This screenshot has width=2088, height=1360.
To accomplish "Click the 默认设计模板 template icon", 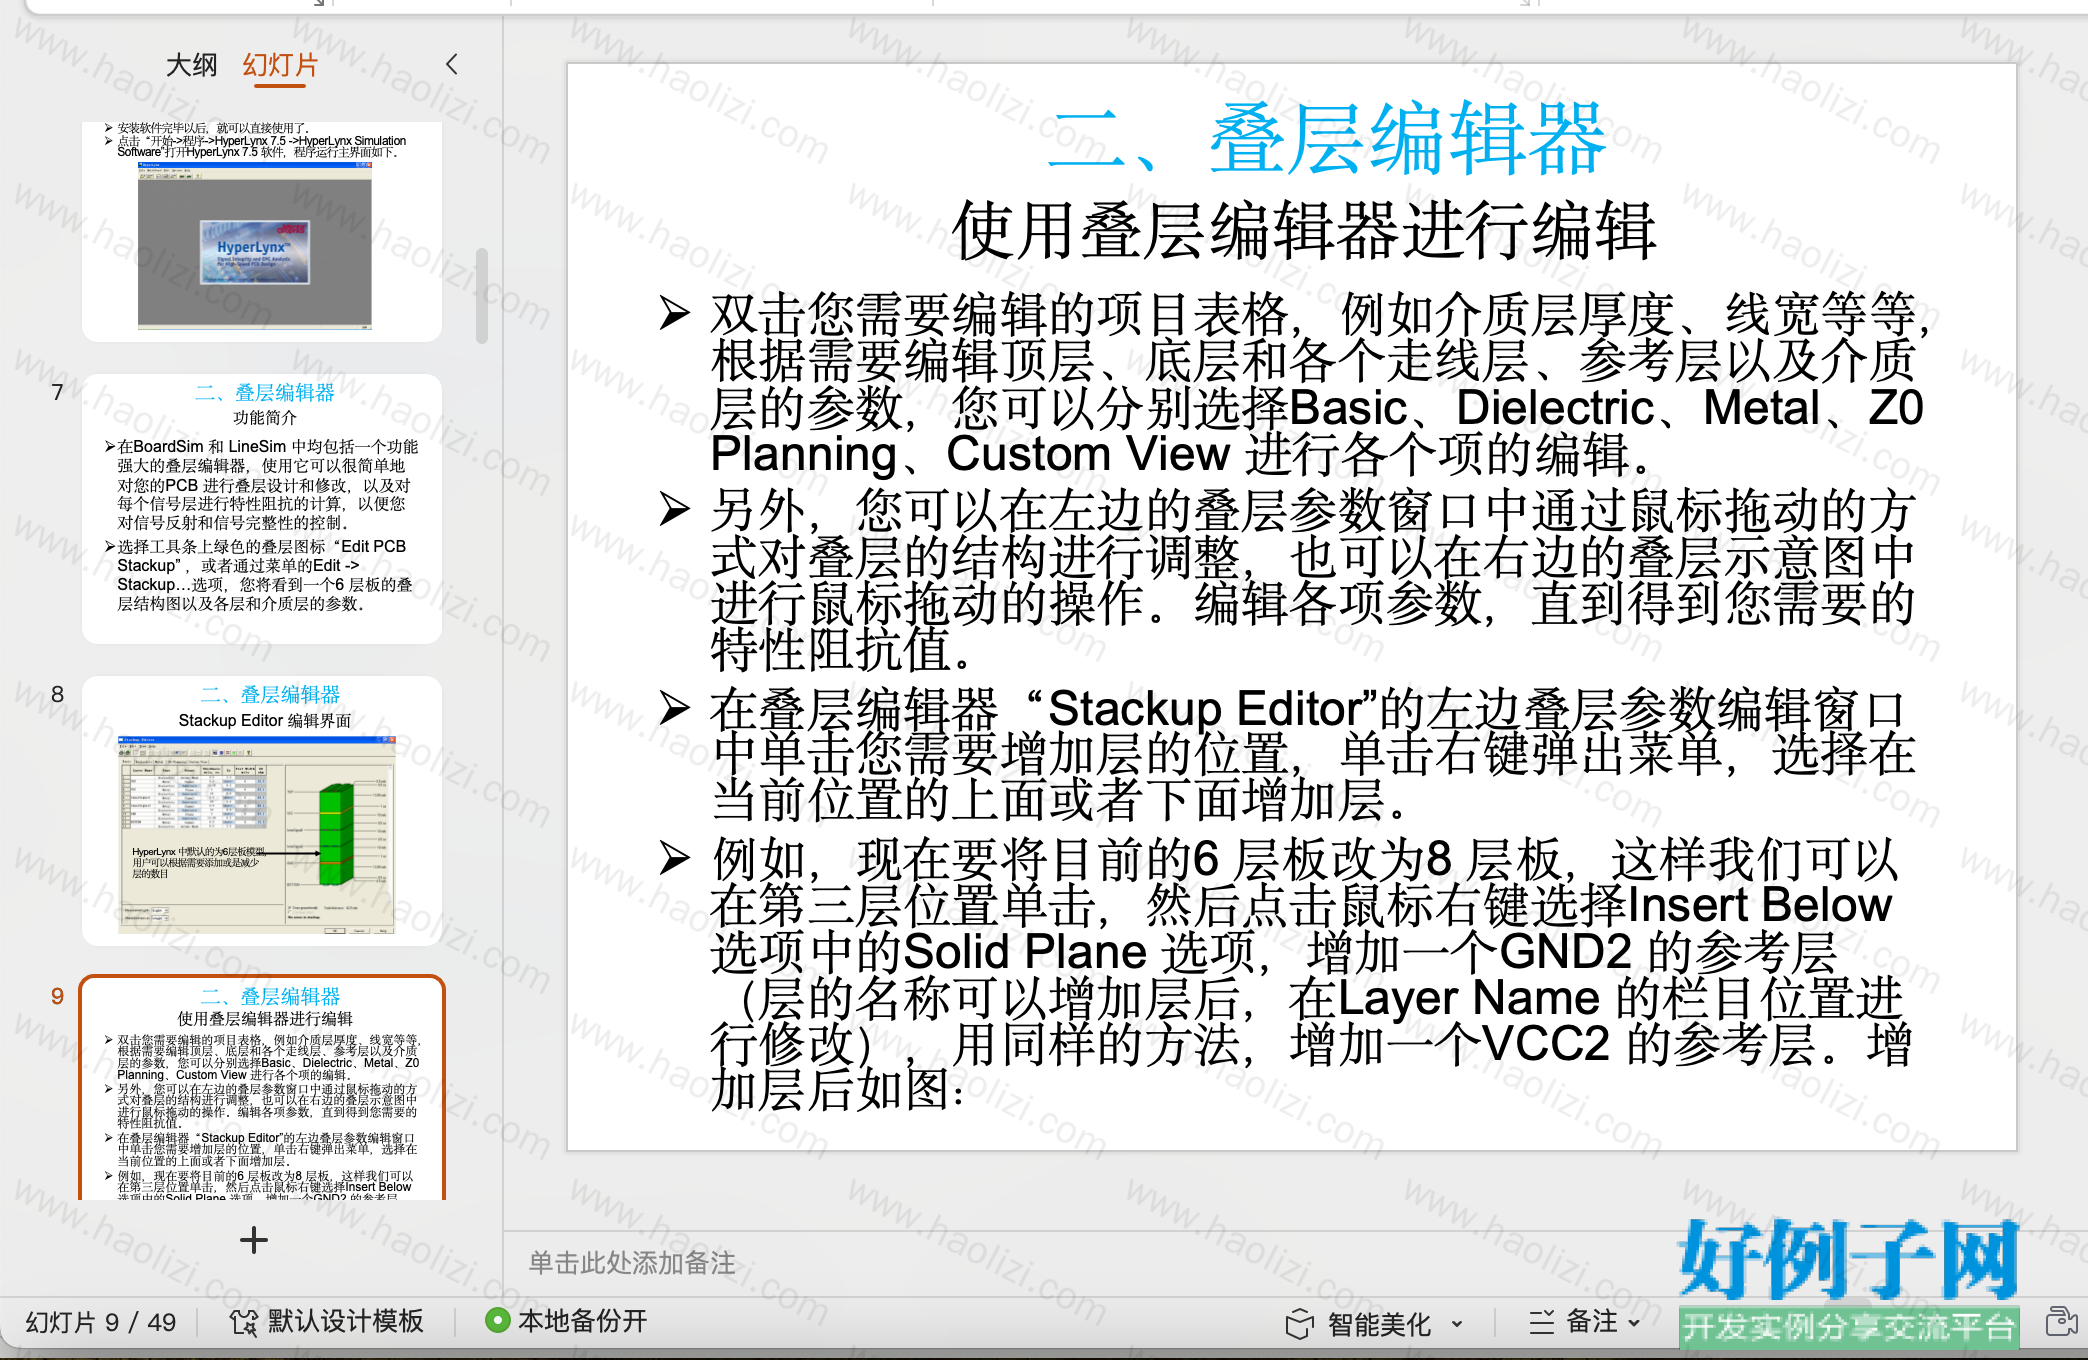I will pyautogui.click(x=243, y=1322).
